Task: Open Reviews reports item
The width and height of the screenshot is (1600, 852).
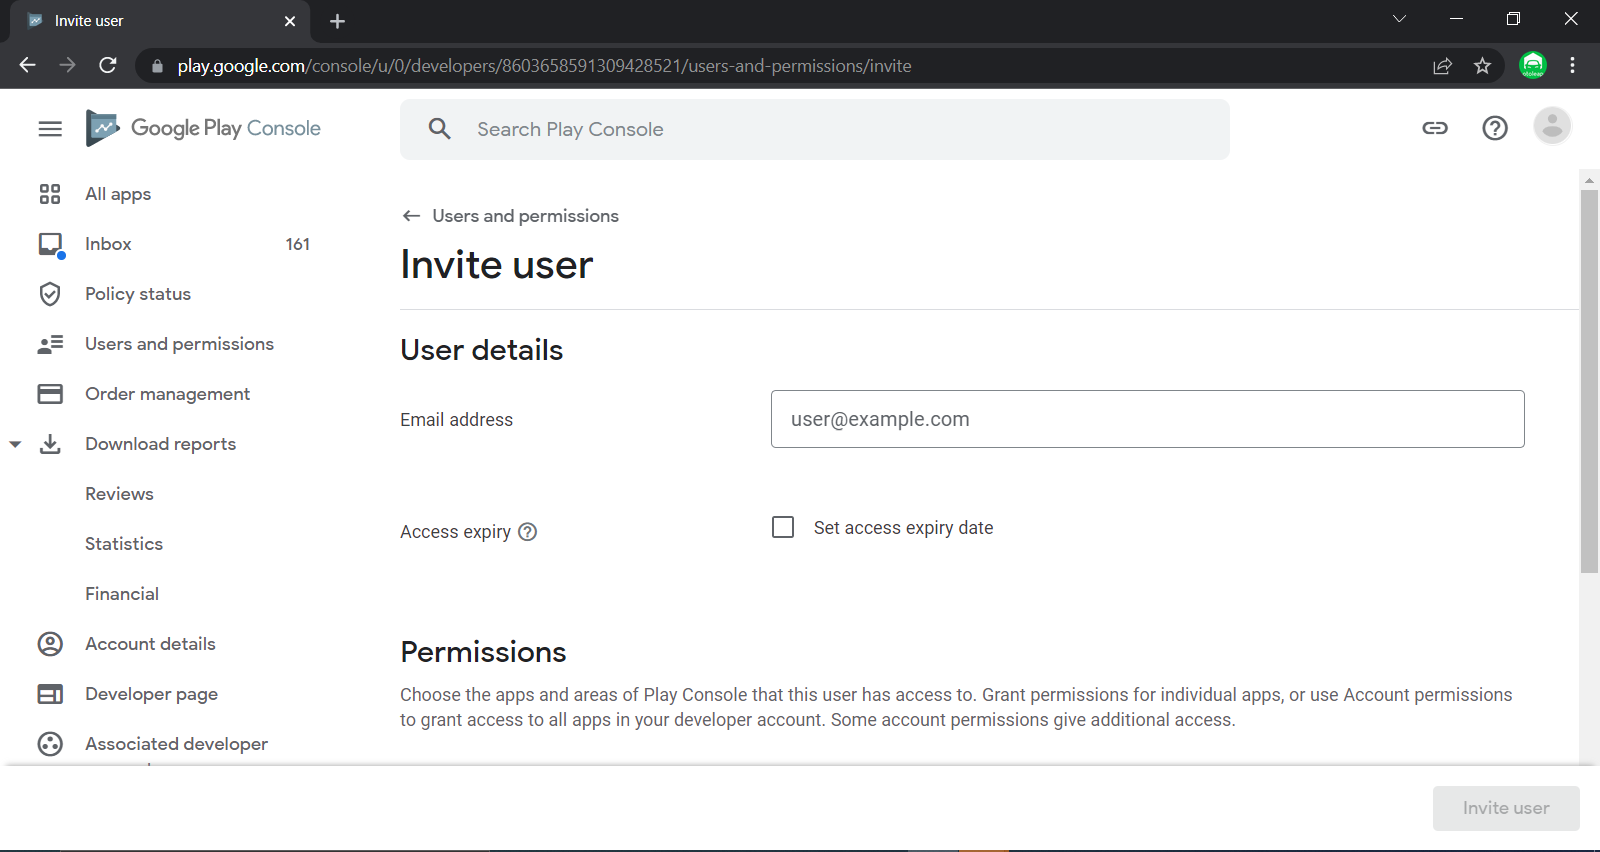Action: [x=119, y=494]
